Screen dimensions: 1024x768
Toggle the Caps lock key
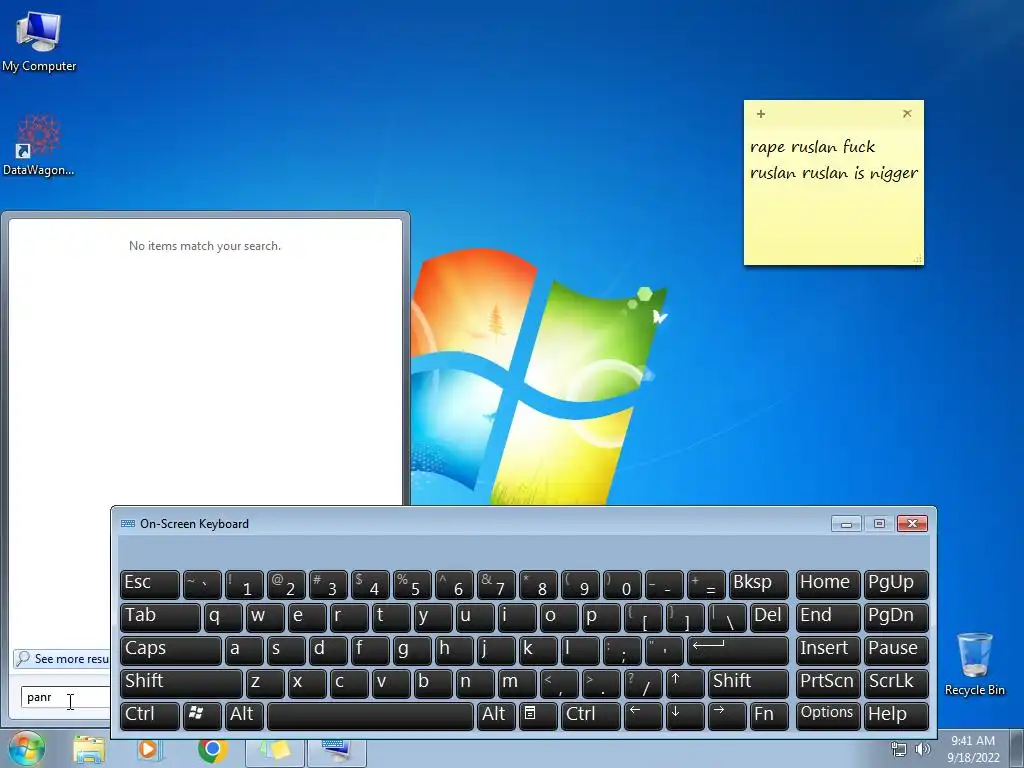(170, 650)
